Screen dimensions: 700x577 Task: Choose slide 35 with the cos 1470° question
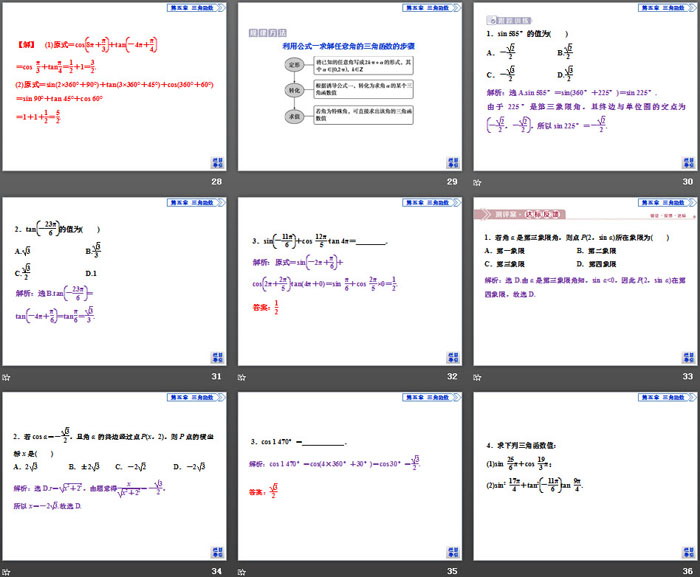tap(350, 476)
